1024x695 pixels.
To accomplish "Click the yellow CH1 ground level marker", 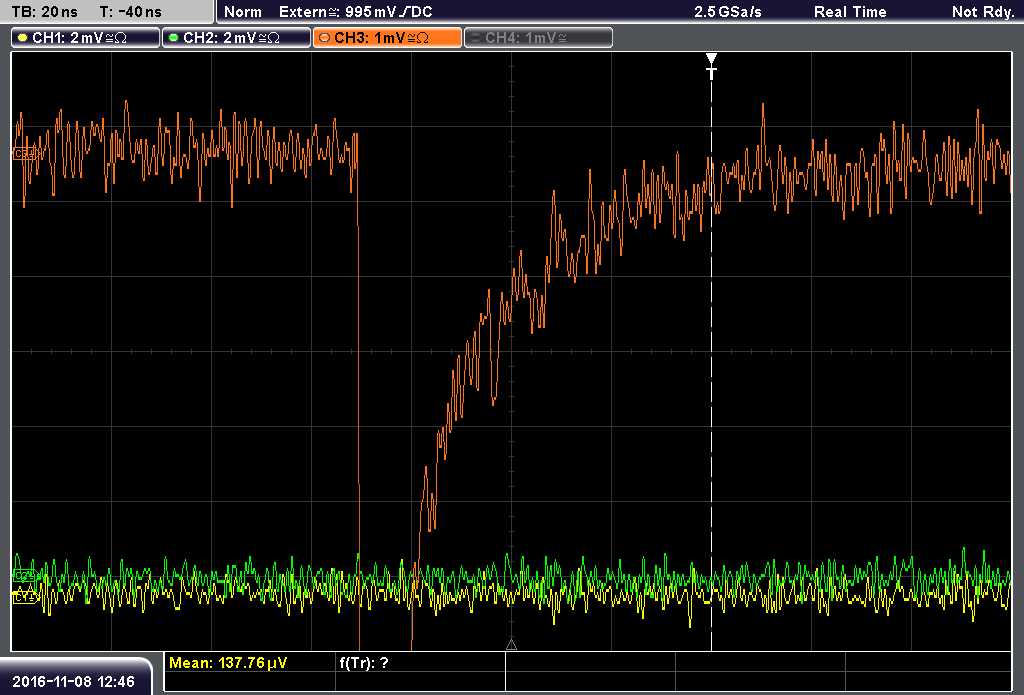I will click(25, 596).
